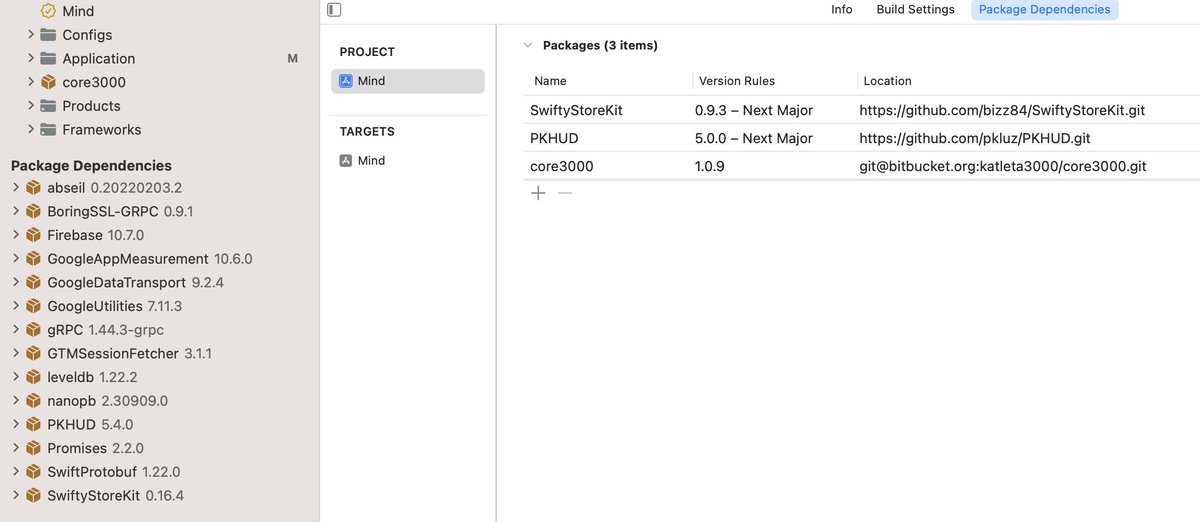Click the add package plus button
1200x522 pixels.
pos(538,193)
